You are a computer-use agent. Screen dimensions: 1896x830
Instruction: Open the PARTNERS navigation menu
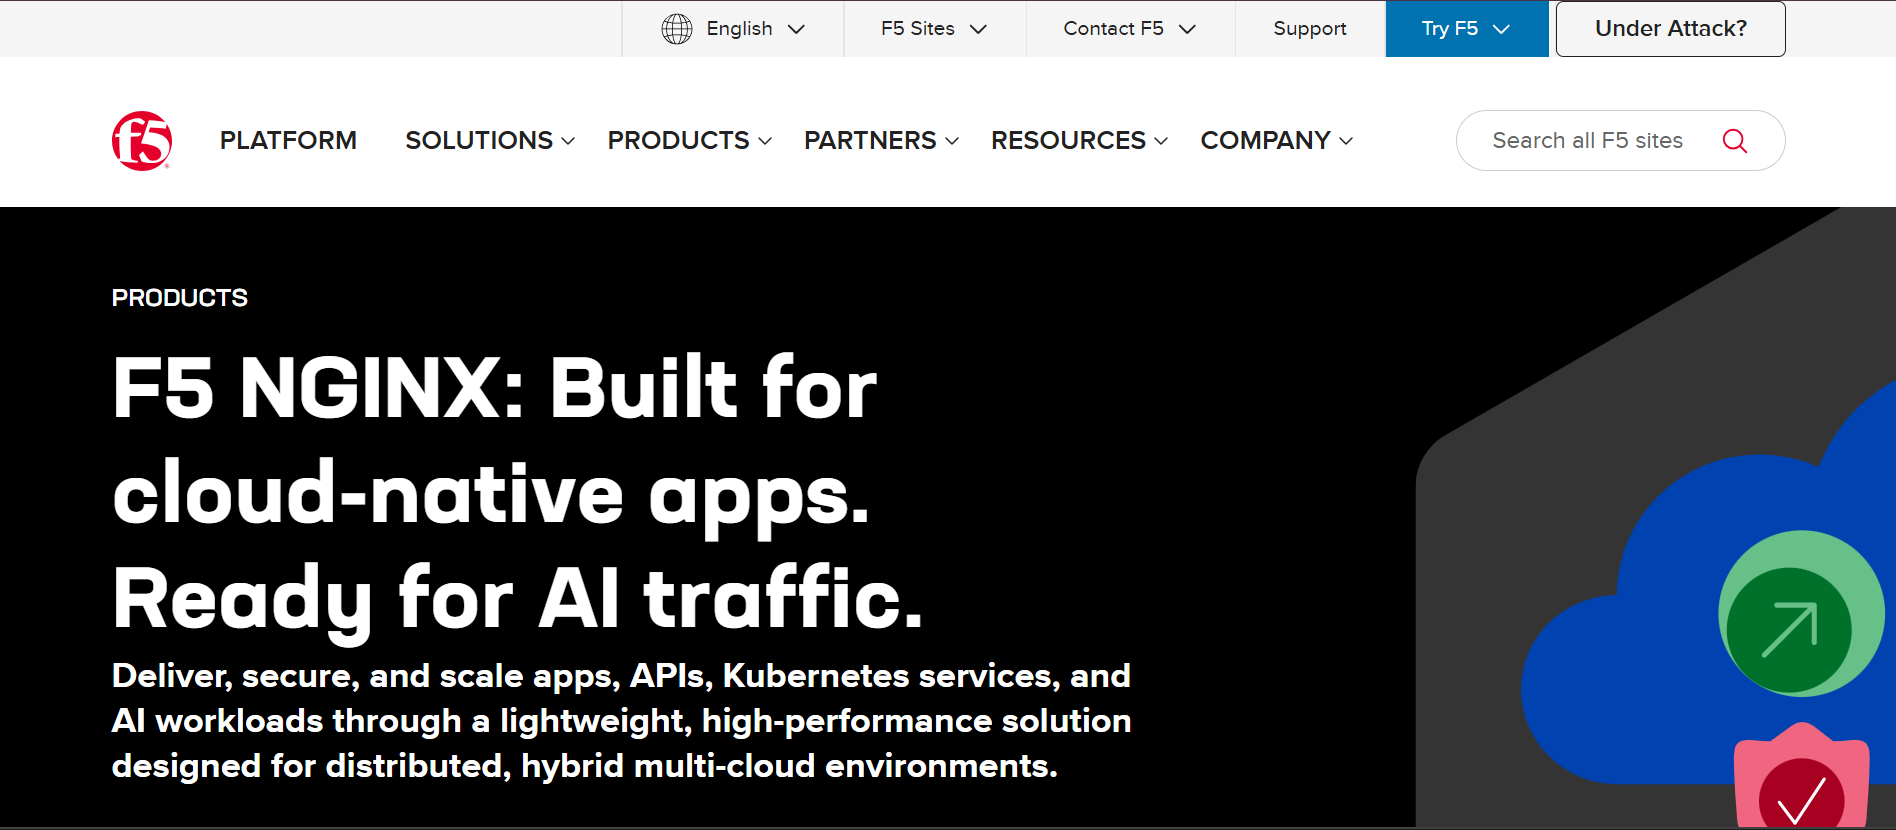[x=870, y=141]
